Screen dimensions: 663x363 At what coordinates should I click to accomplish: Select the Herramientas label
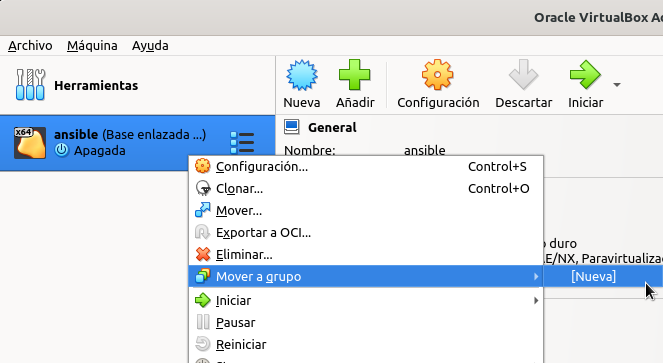click(96, 85)
